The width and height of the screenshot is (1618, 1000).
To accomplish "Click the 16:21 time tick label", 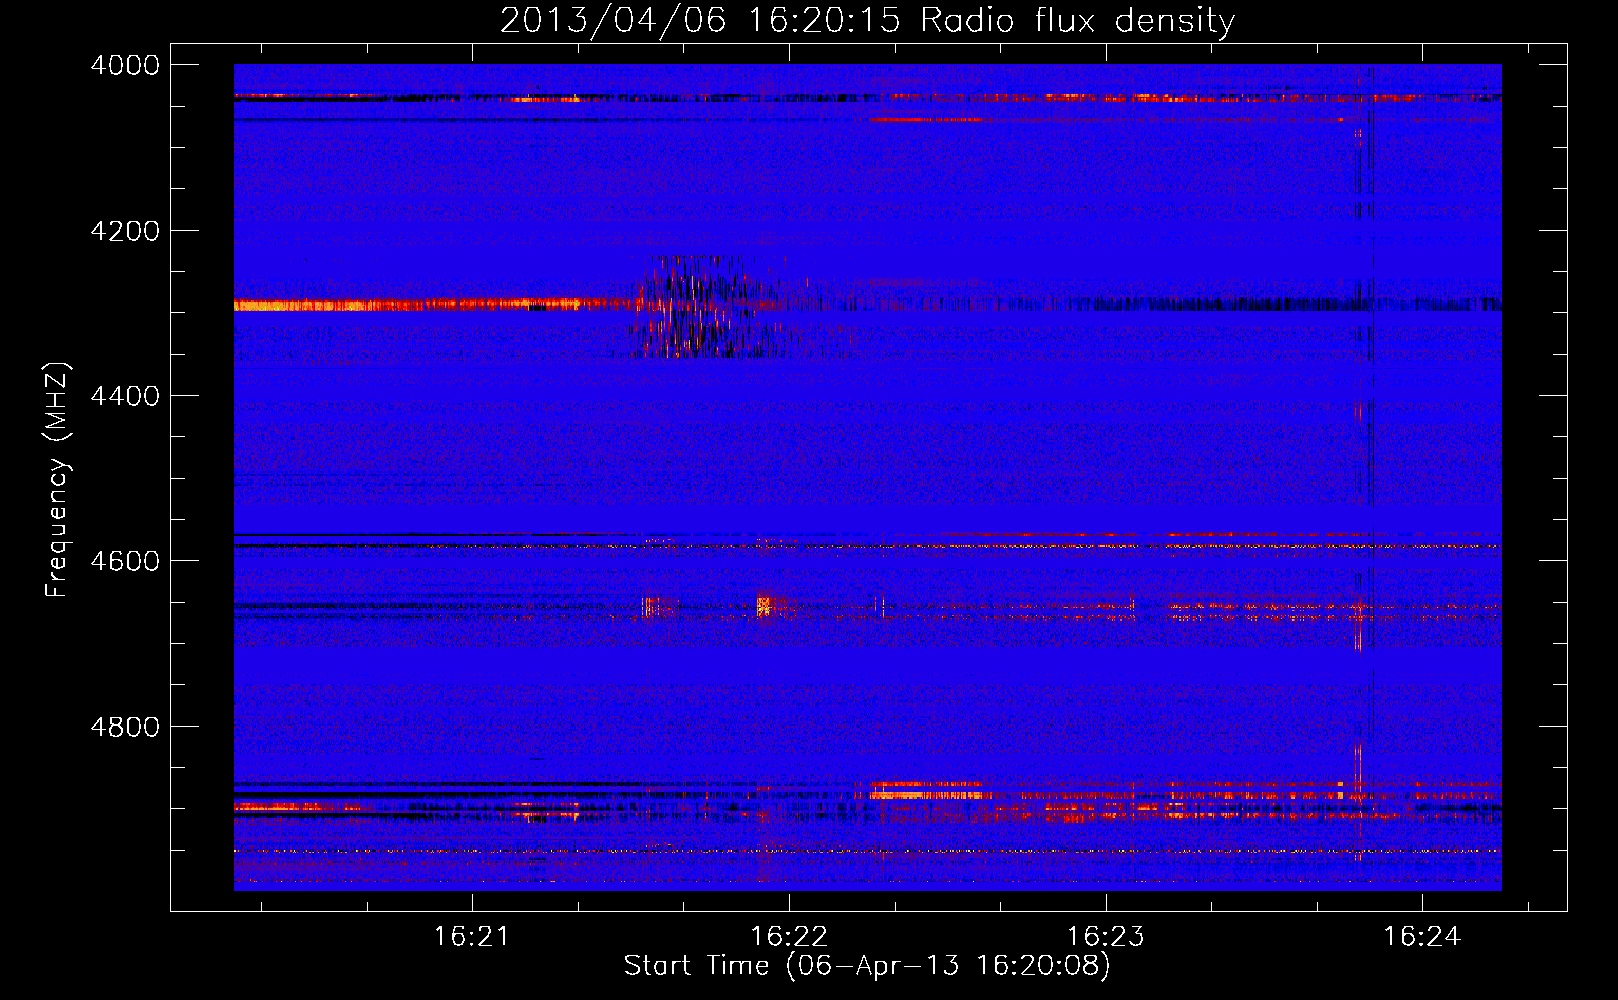I will pos(472,937).
